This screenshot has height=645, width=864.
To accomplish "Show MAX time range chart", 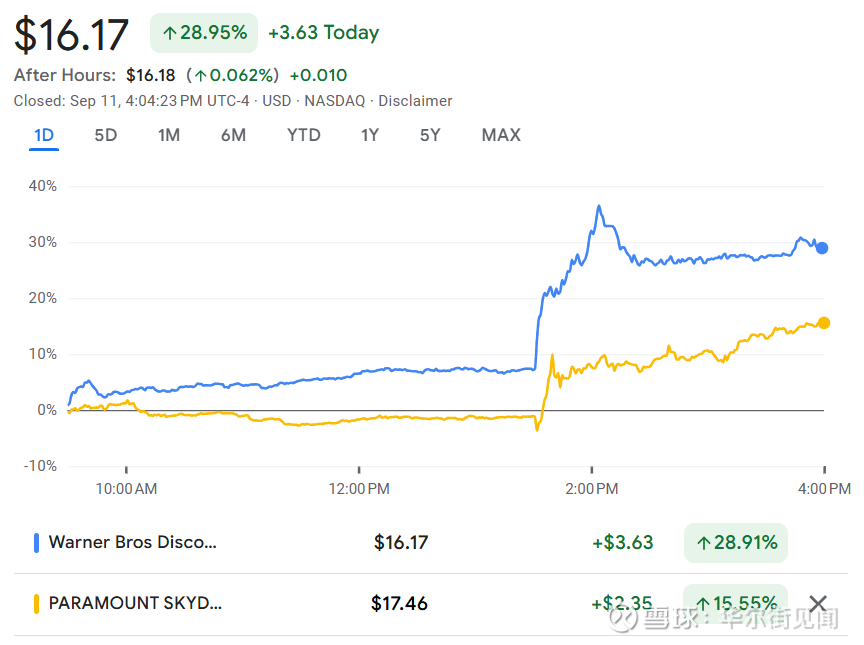I will (x=501, y=135).
